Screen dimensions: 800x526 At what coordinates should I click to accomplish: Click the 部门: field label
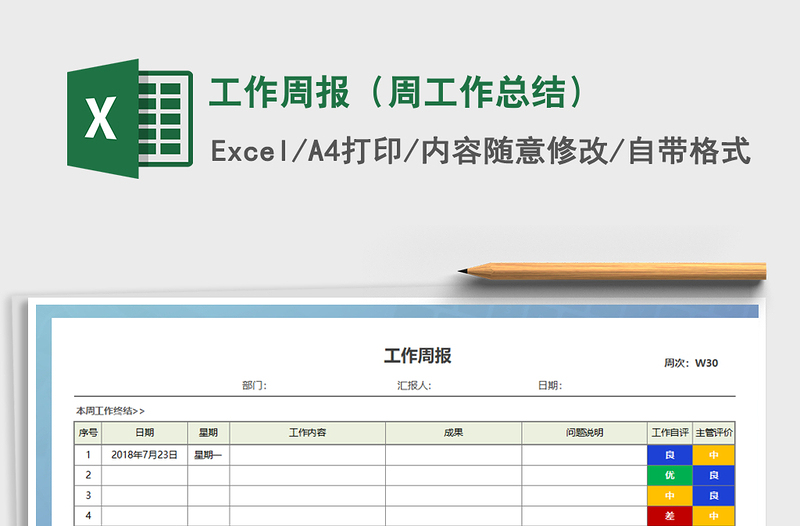(254, 385)
